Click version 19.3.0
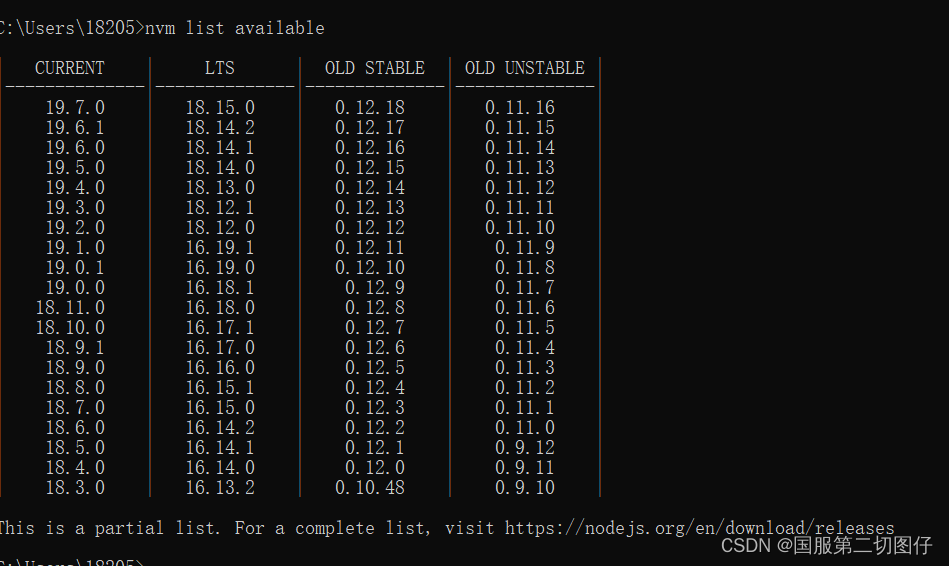 75,208
